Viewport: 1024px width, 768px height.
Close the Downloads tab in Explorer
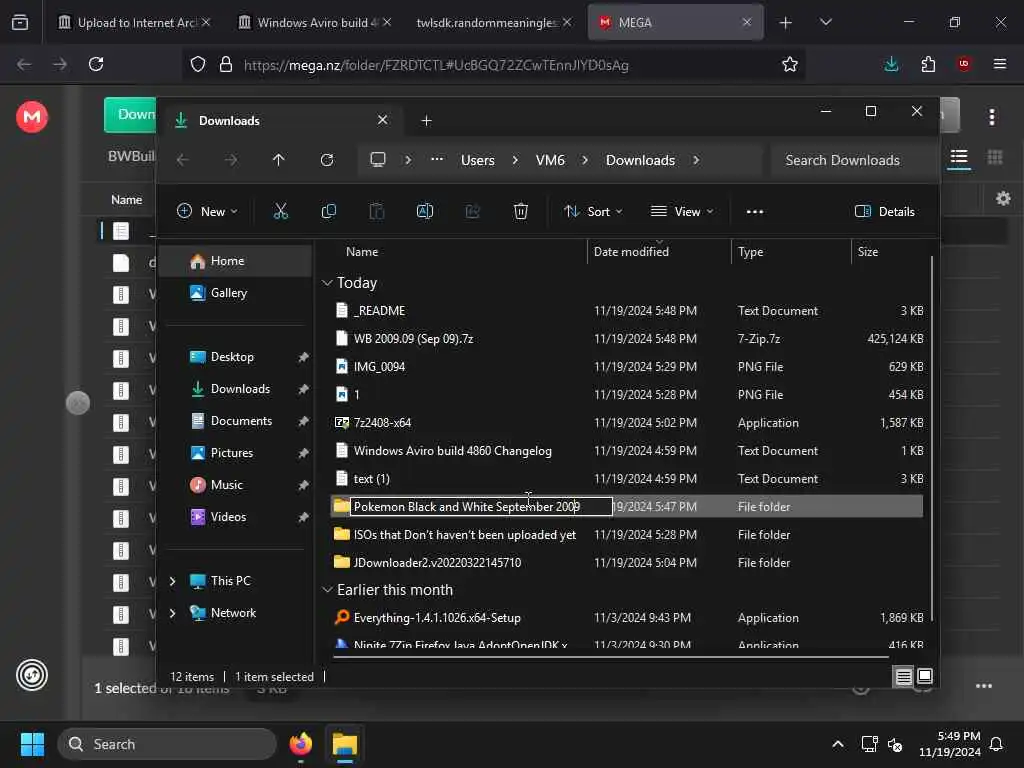pyautogui.click(x=383, y=120)
